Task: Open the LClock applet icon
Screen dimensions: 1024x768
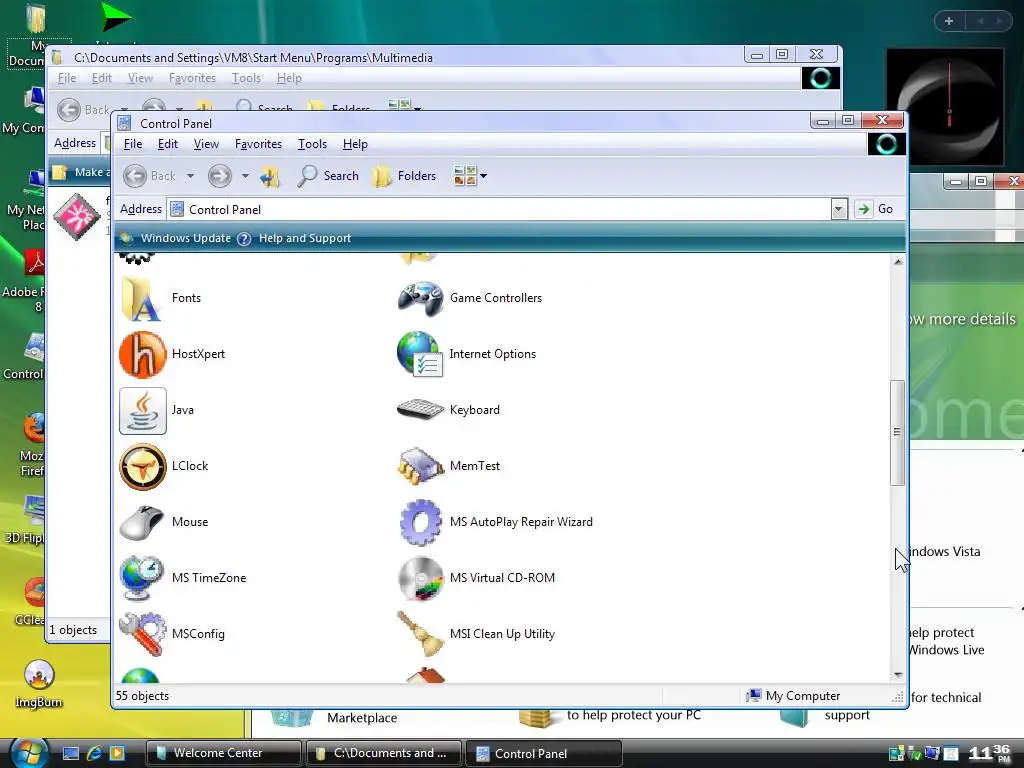Action: click(143, 467)
